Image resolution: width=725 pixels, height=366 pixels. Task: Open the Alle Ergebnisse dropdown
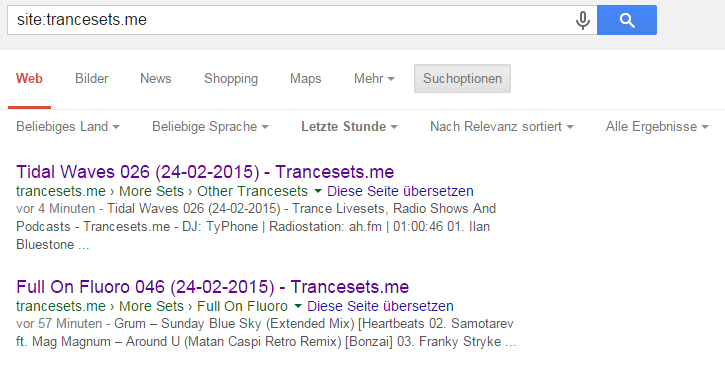tap(657, 126)
